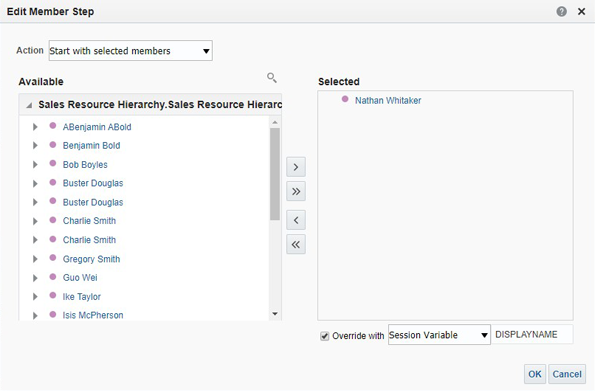Image resolution: width=595 pixels, height=391 pixels.
Task: Move selected member right with single arrow
Action: coord(296,167)
